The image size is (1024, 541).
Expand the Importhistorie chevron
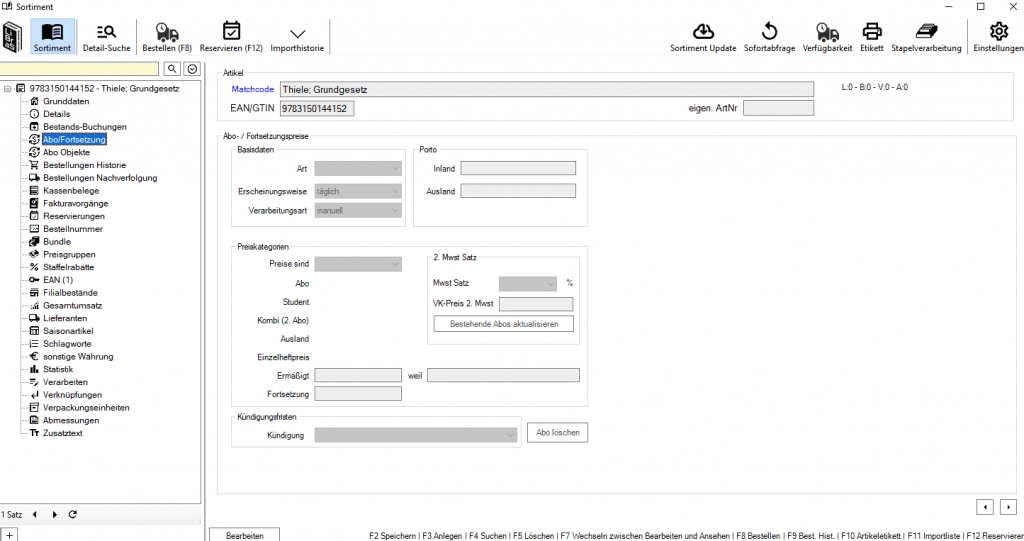tap(297, 34)
